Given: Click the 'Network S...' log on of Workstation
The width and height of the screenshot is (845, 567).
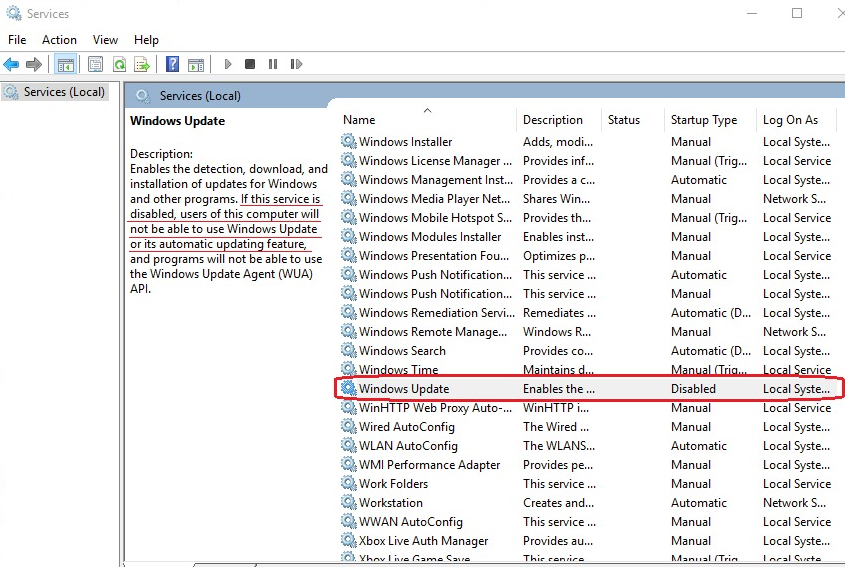Looking at the screenshot, I should coord(794,503).
